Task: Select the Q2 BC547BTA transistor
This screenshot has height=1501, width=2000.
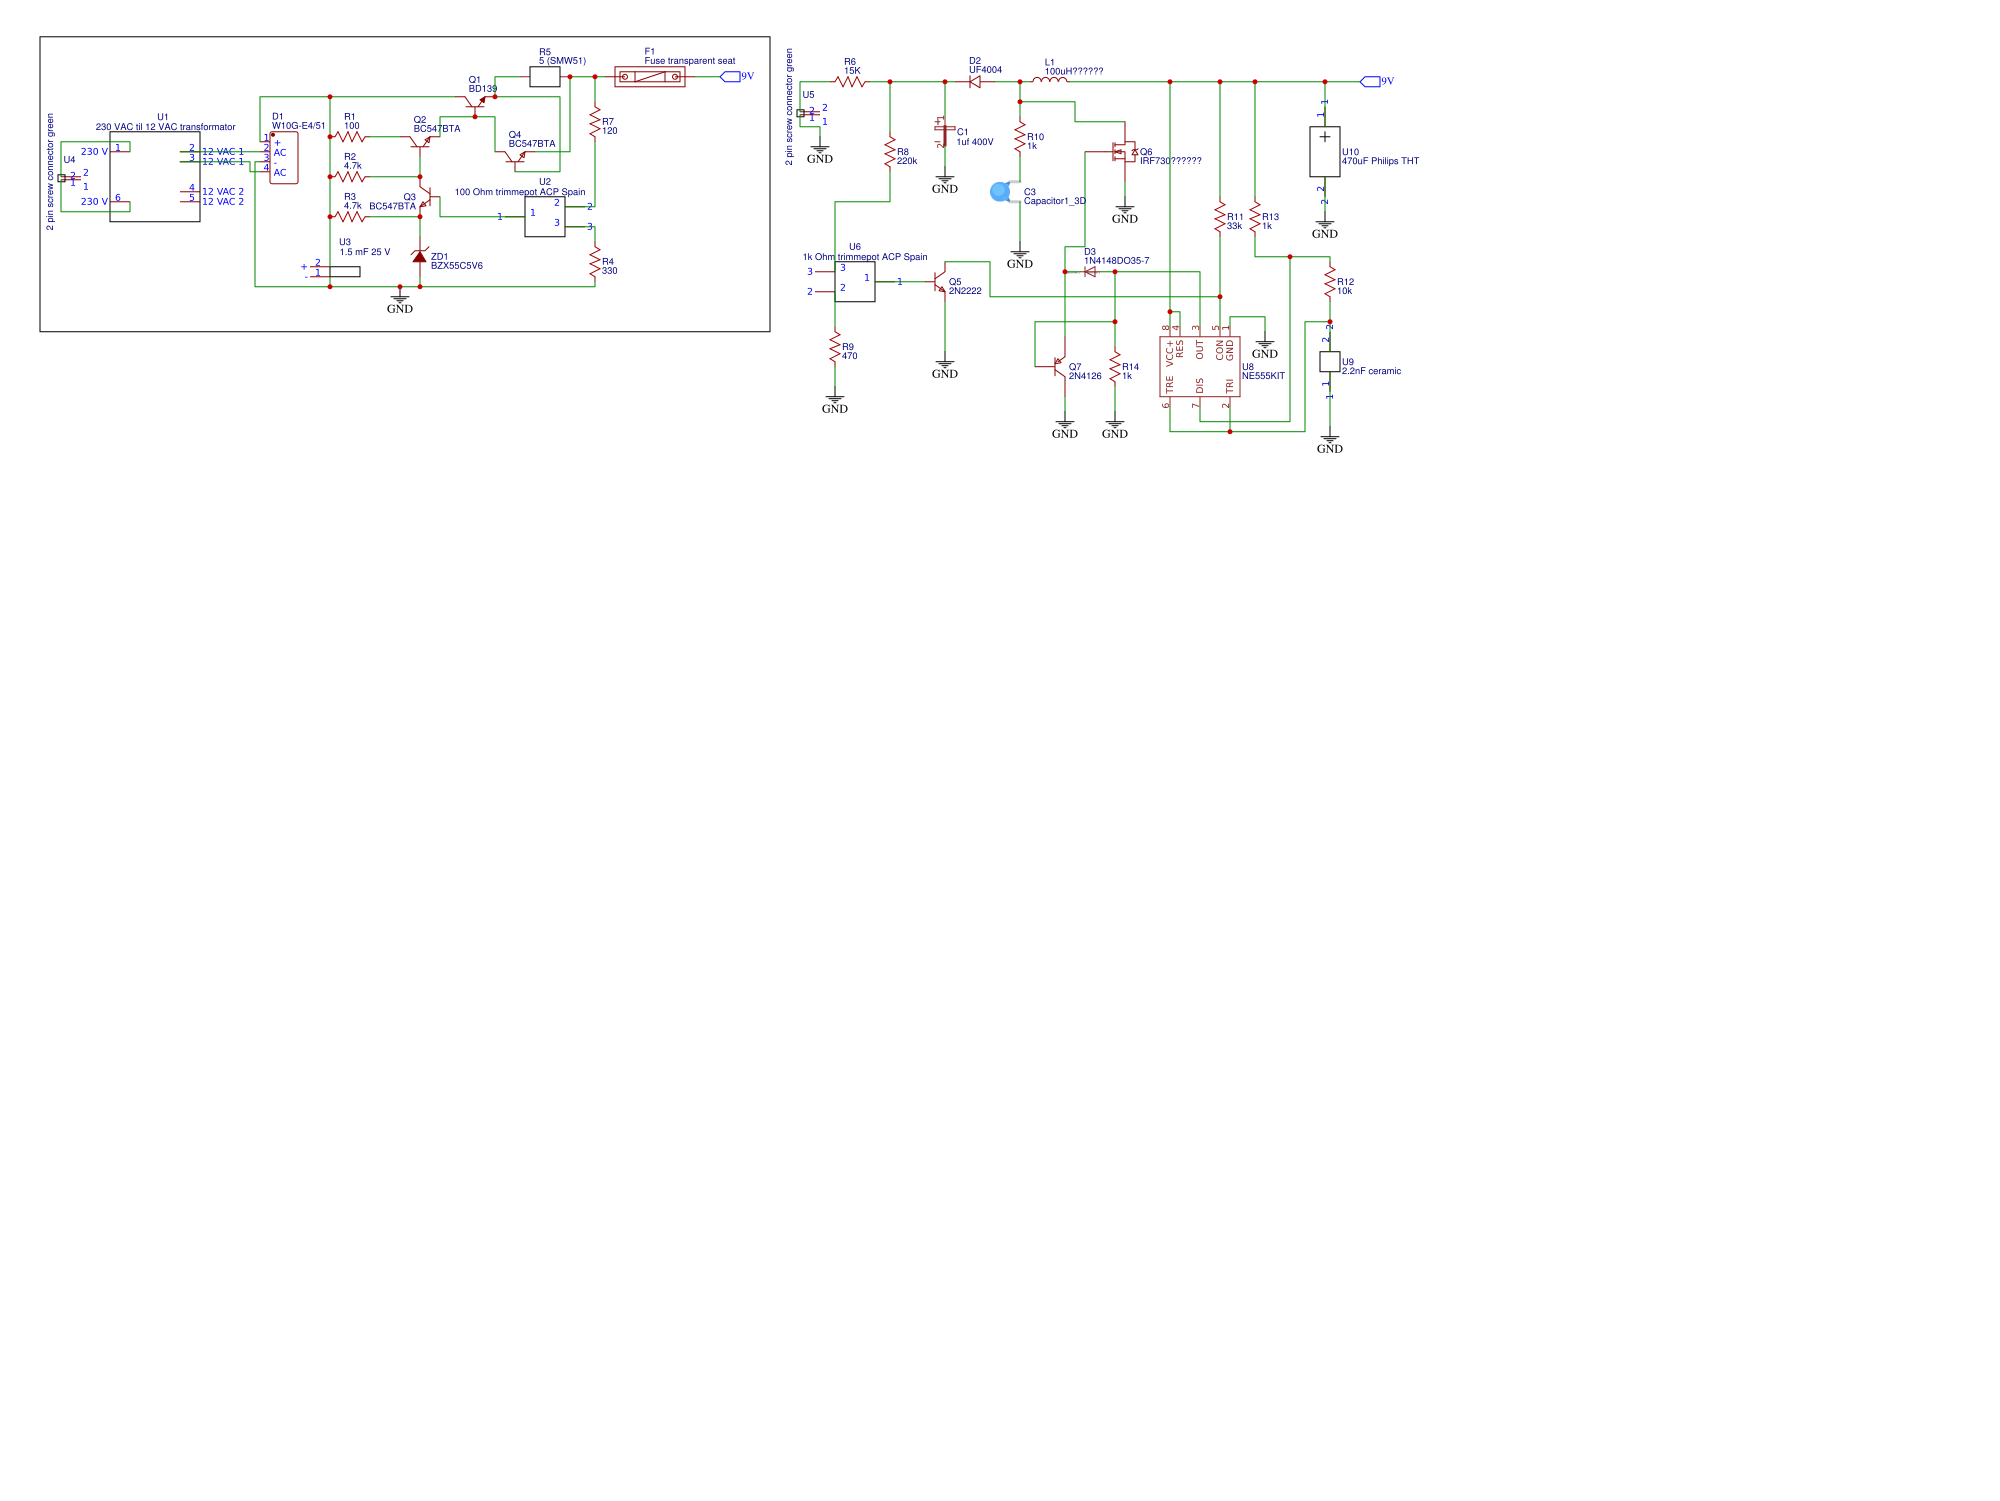Action: [x=420, y=141]
